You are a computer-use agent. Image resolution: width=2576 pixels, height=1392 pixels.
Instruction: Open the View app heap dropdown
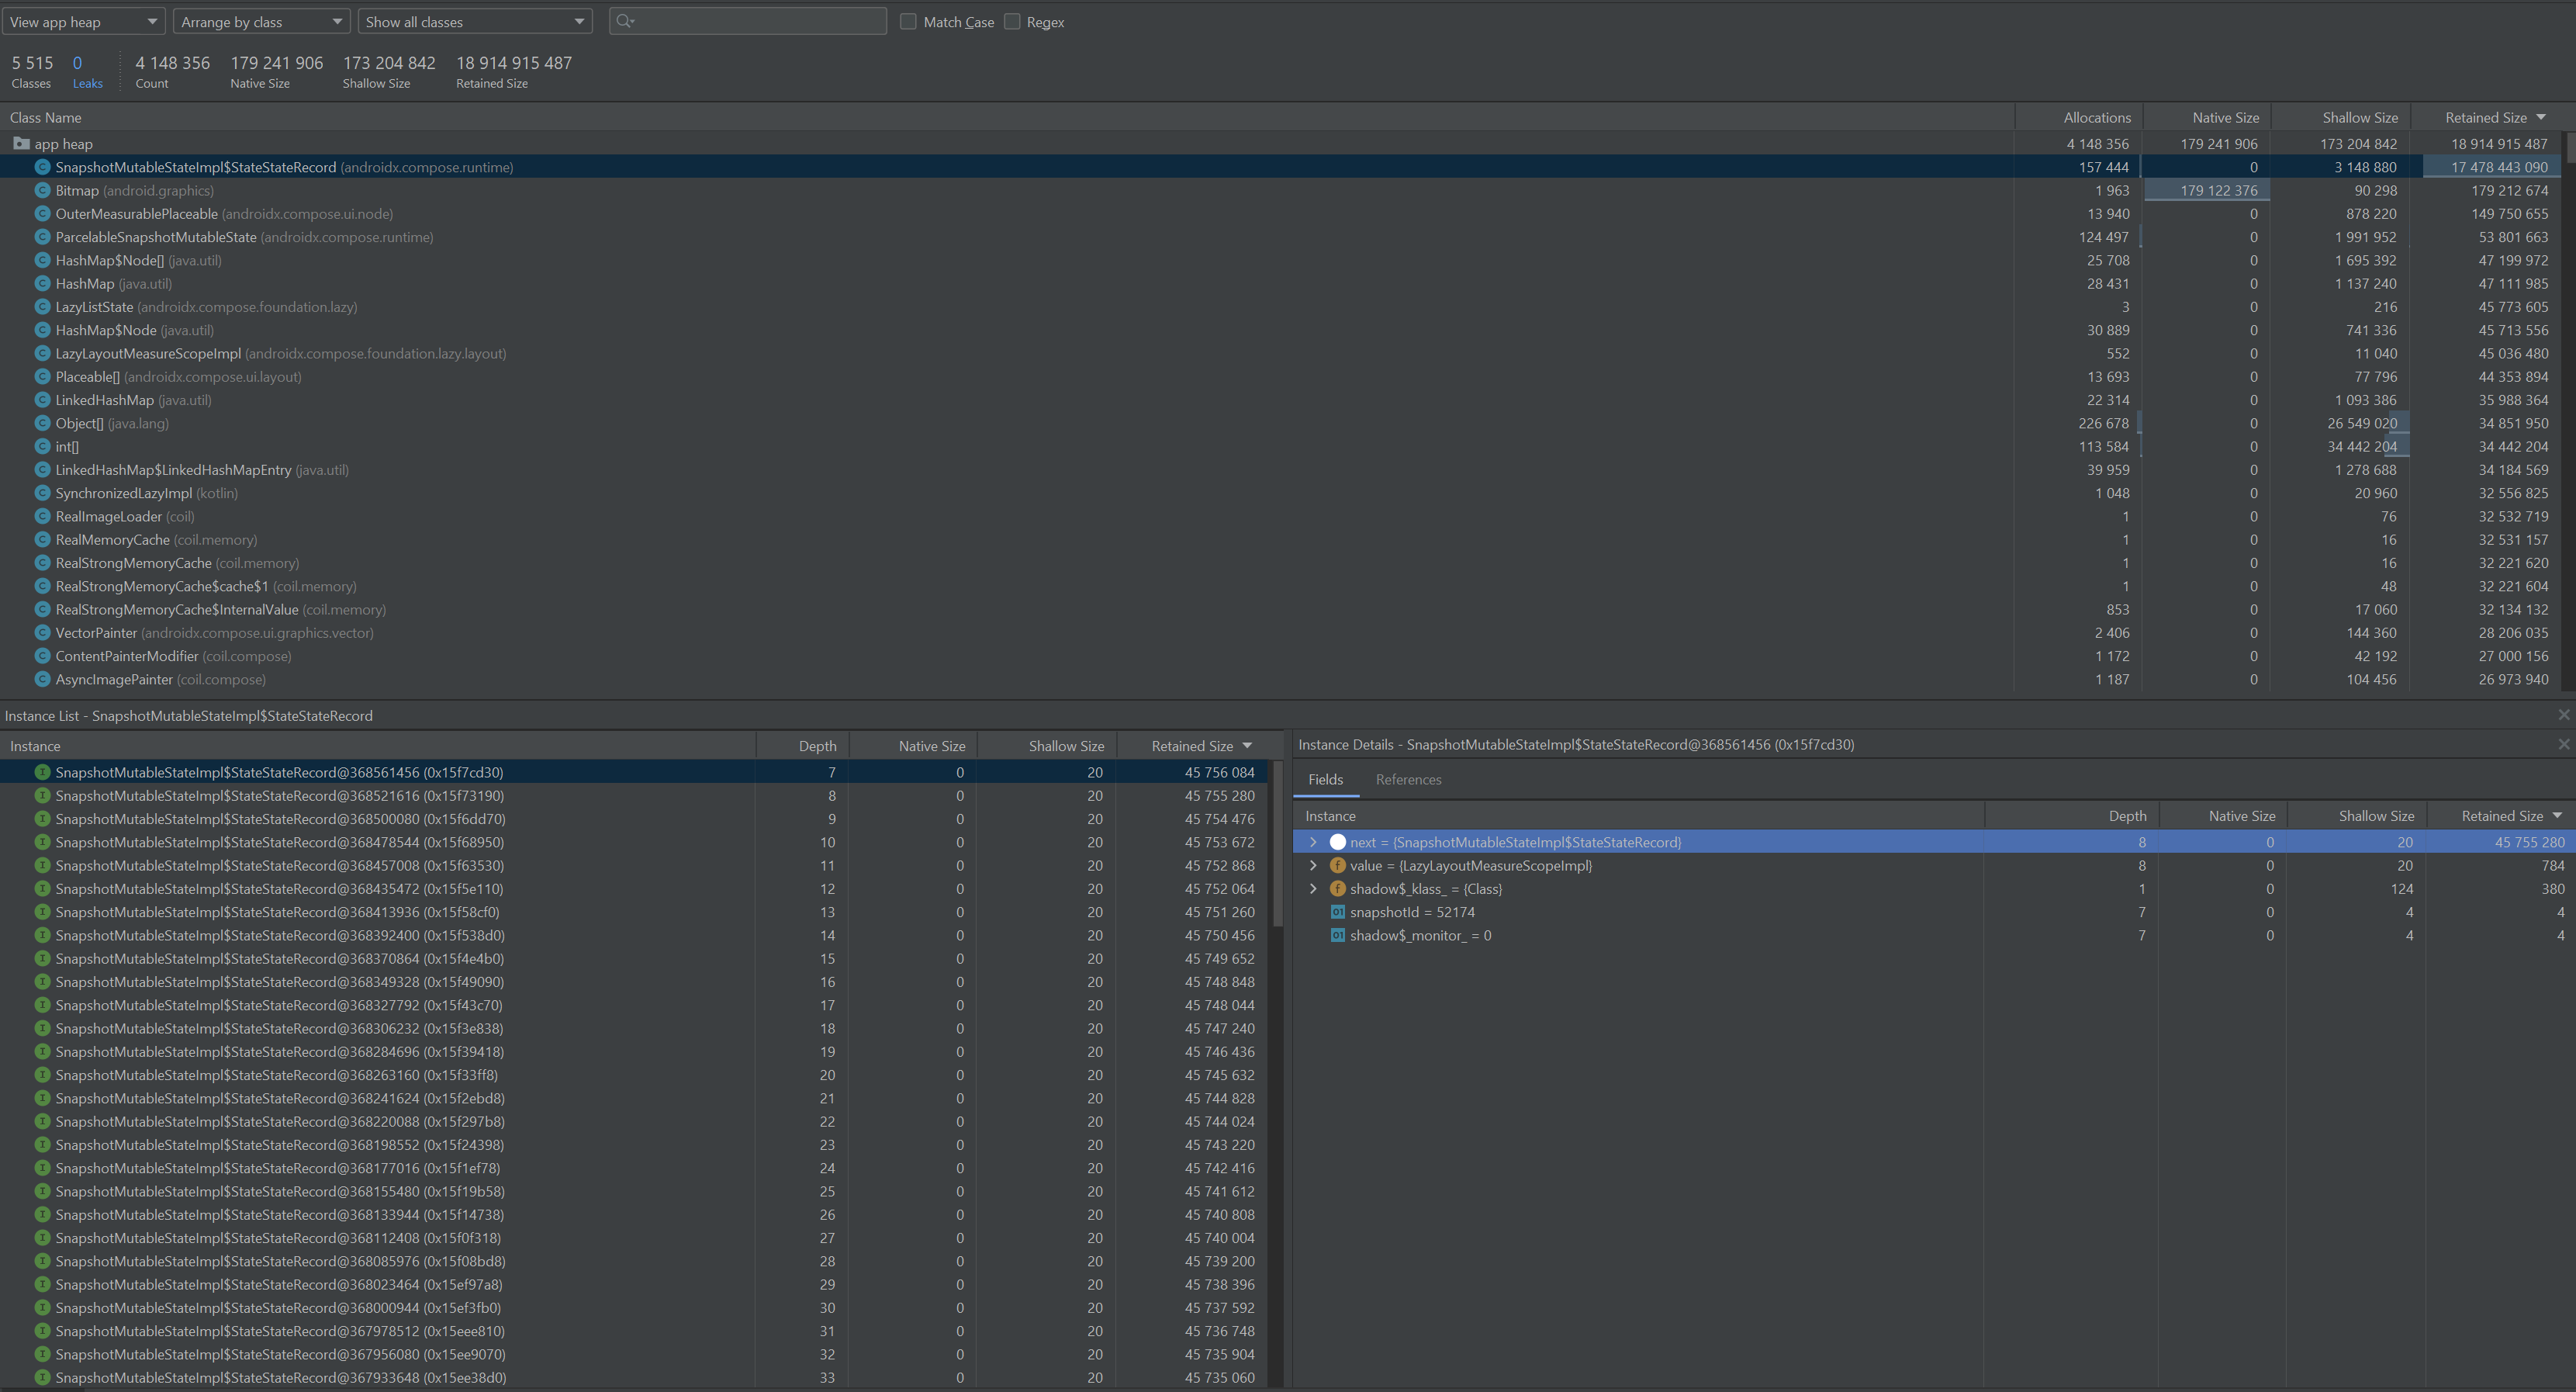tap(83, 21)
